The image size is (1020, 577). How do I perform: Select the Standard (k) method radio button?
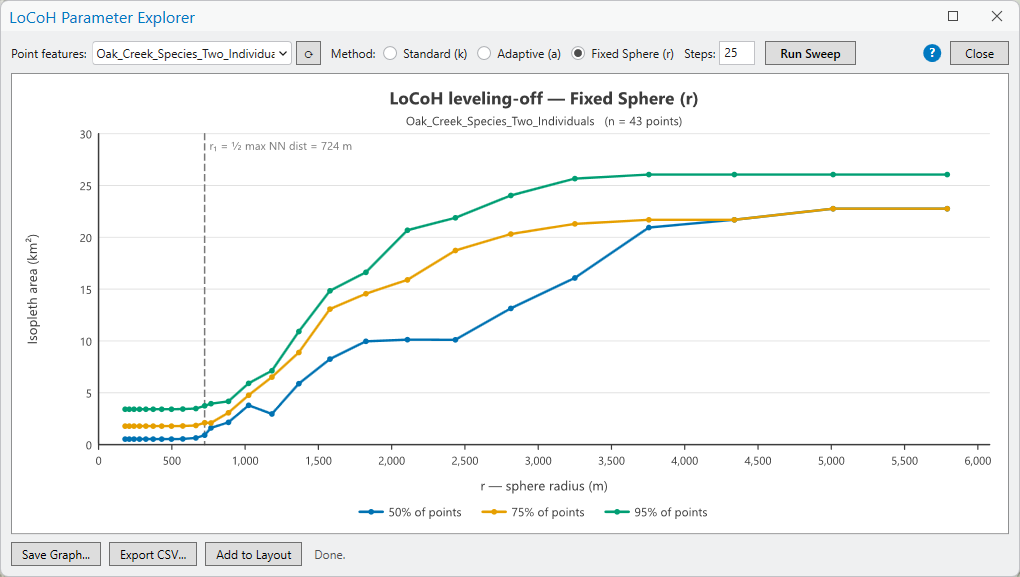(390, 53)
